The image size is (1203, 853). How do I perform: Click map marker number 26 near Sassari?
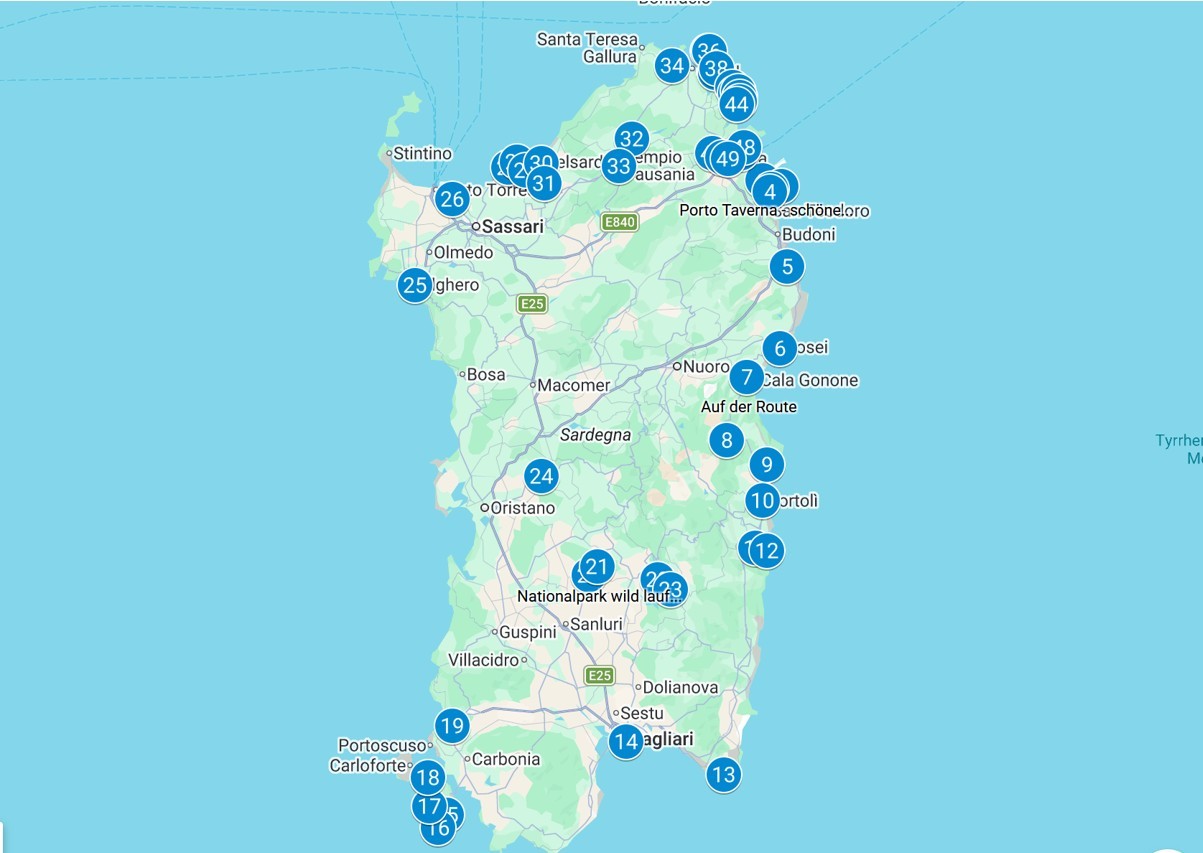coord(452,199)
